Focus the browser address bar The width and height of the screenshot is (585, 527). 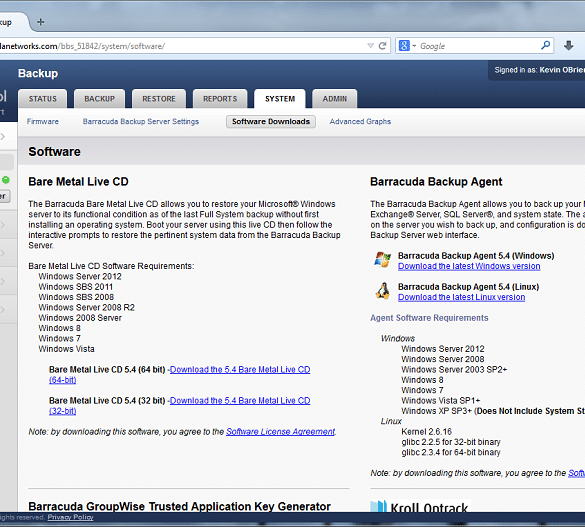[x=183, y=46]
